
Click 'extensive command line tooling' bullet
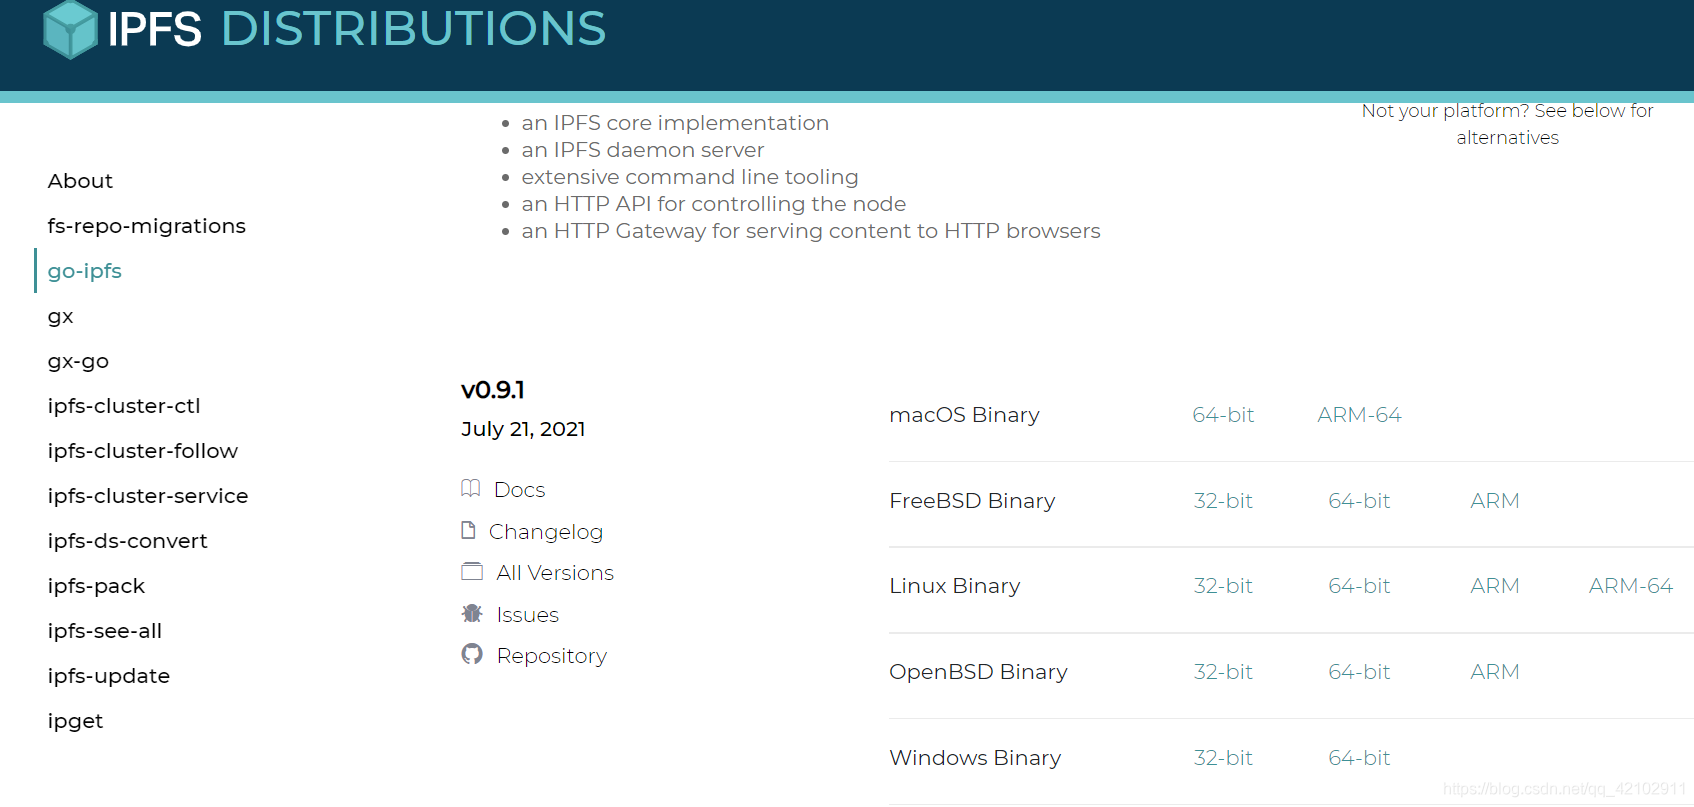[x=690, y=177]
